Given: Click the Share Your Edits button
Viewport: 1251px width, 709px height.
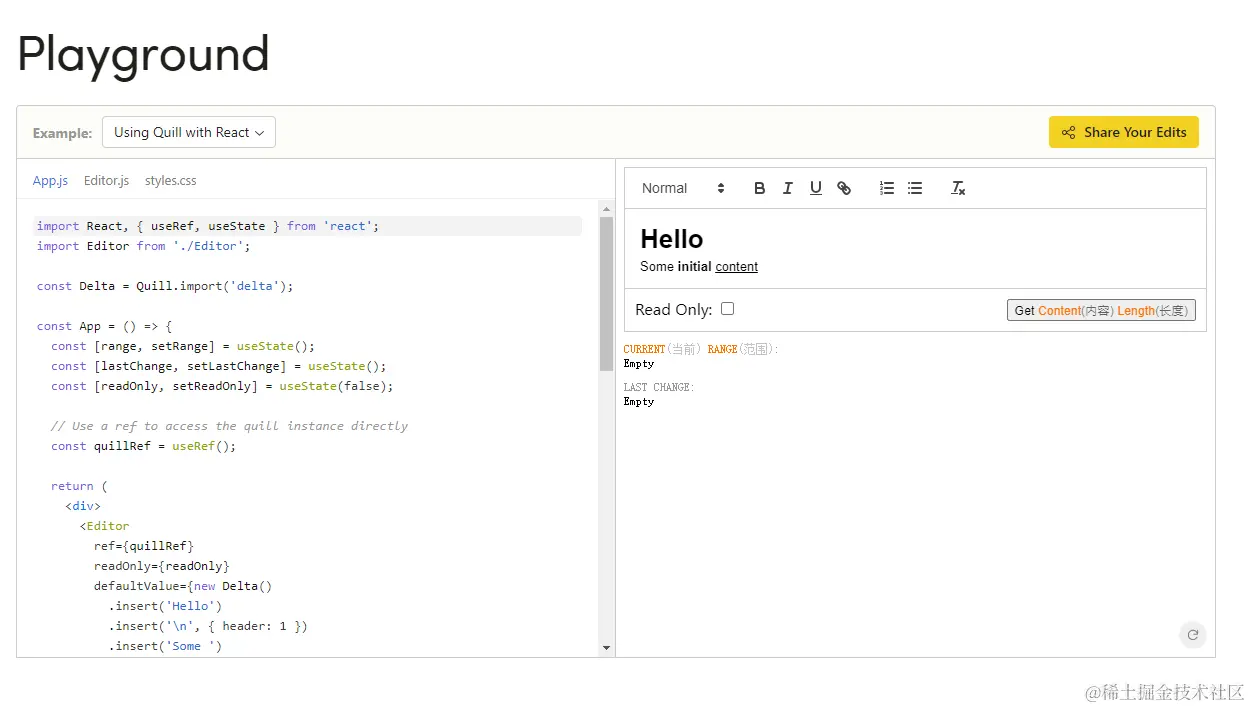Looking at the screenshot, I should pyautogui.click(x=1123, y=132).
